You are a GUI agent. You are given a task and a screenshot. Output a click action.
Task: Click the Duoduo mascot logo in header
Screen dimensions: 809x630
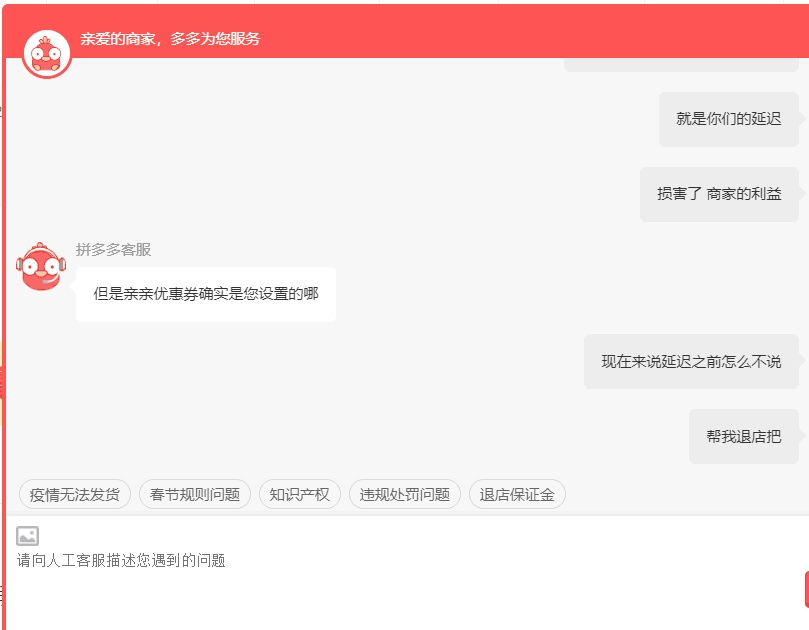46,54
